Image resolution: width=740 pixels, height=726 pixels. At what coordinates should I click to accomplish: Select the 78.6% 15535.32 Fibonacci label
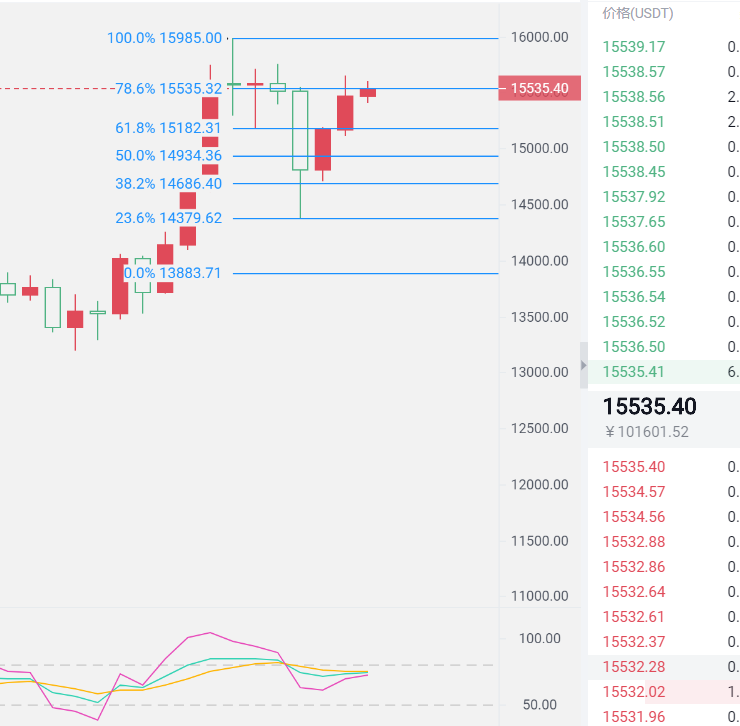click(168, 88)
